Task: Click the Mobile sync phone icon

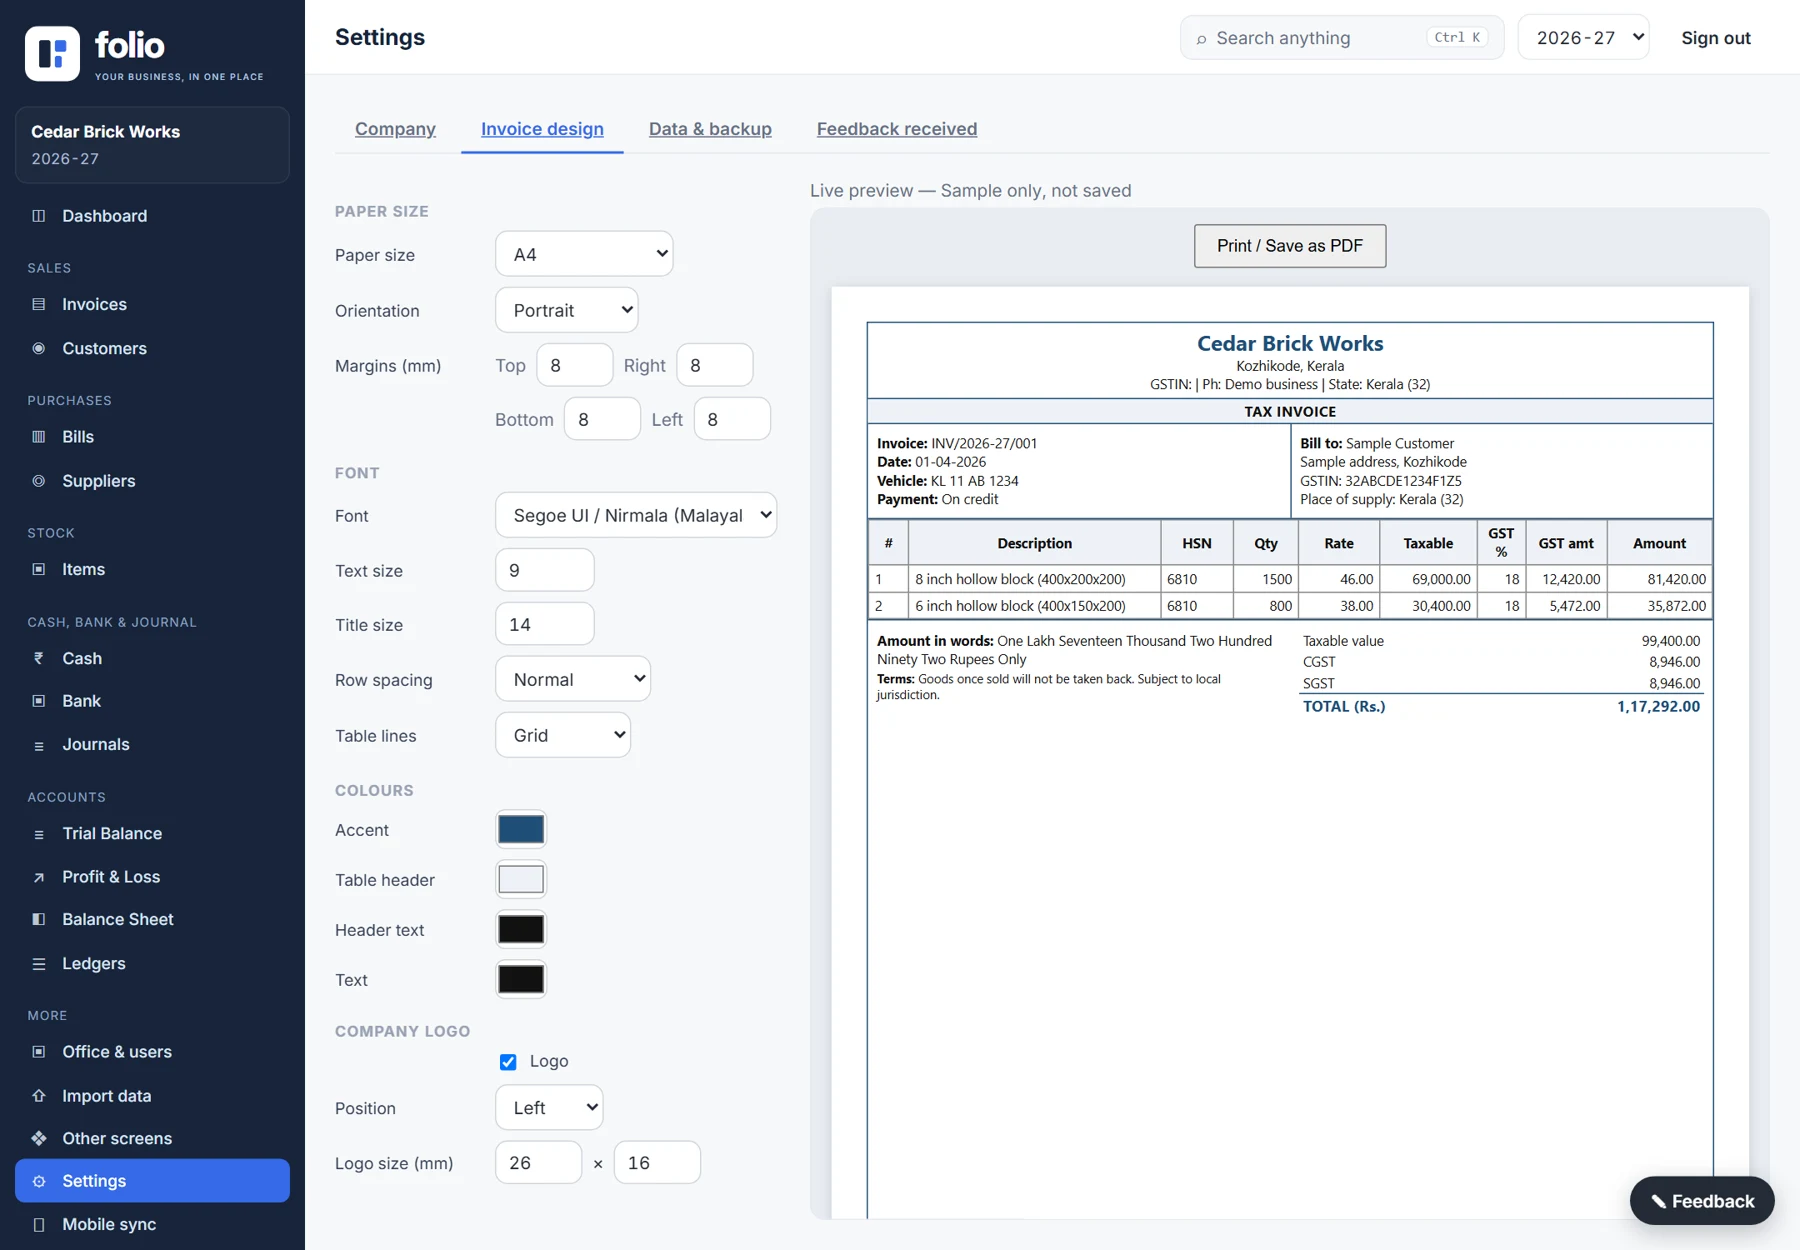Action: coord(39,1224)
